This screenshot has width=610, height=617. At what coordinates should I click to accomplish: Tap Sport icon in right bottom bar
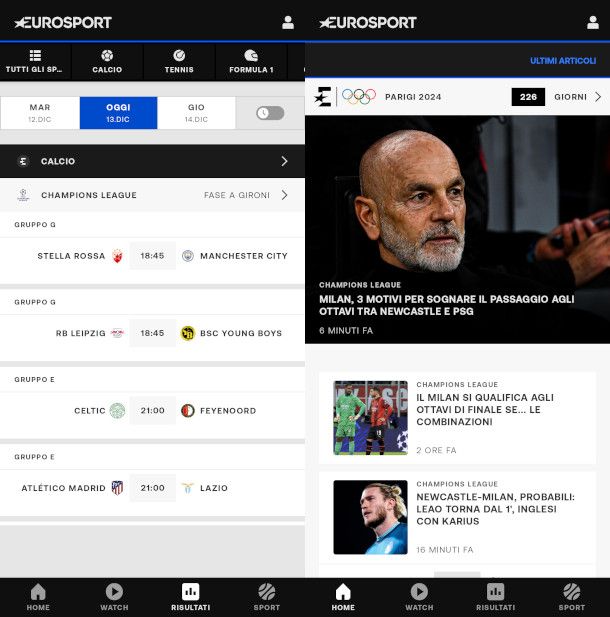pos(571,592)
